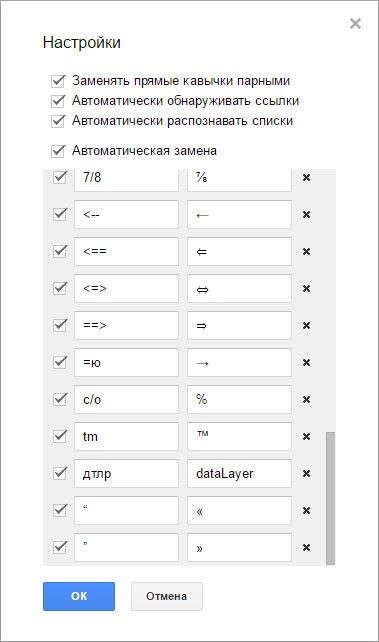Toggle 'Автоматическая замена' checkbox
Screen dimensions: 379x642
(58, 151)
